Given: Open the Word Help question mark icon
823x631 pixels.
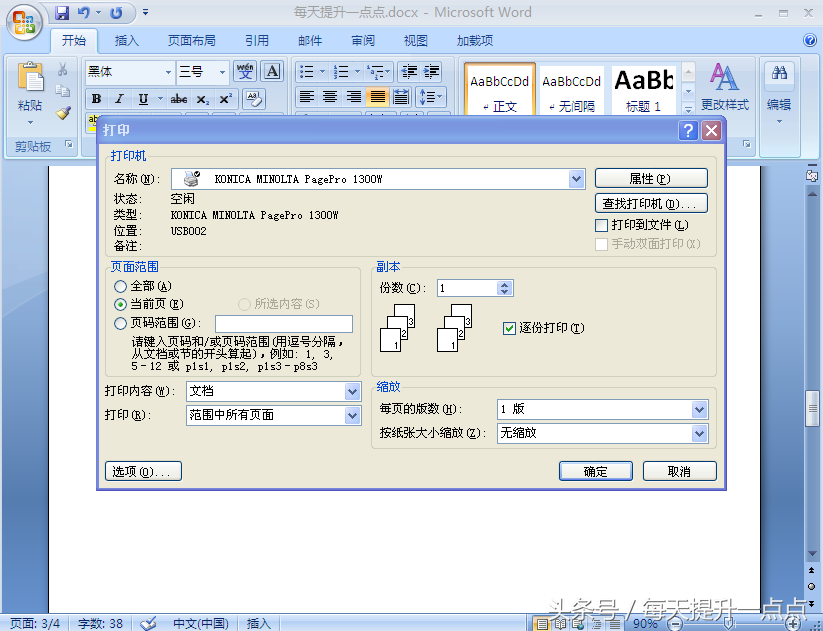Looking at the screenshot, I should click(x=810, y=40).
